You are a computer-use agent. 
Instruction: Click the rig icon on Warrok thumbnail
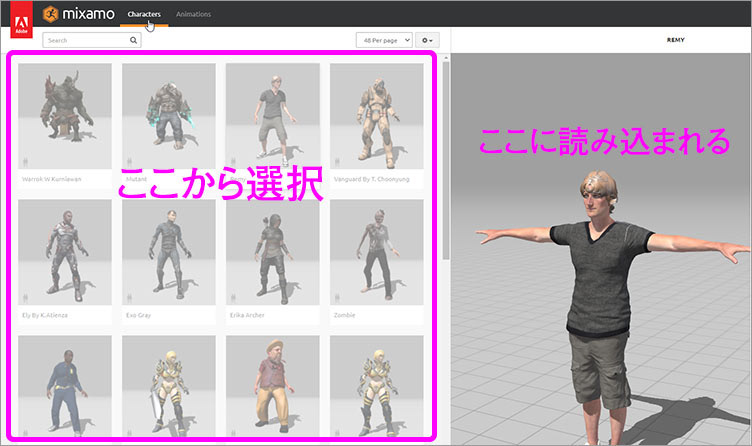point(25,162)
